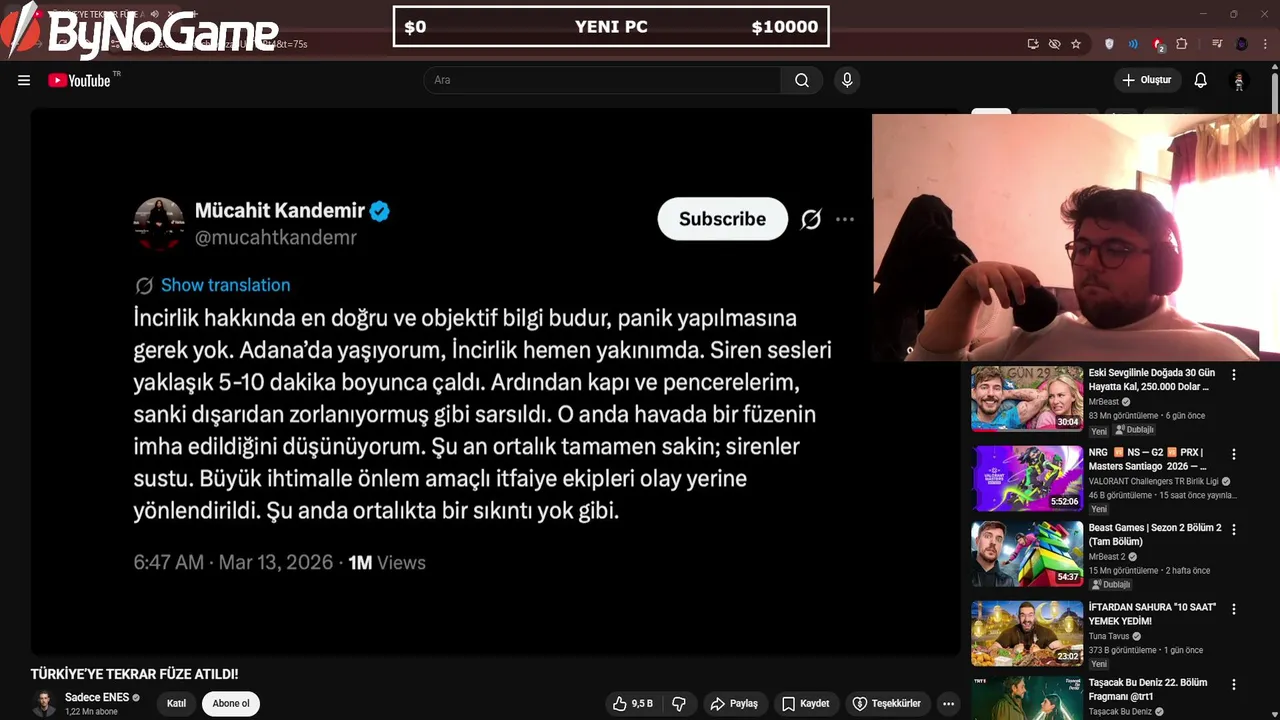This screenshot has width=1280, height=720.
Task: Open Sadece ENES channel avatar
Action: tap(44, 703)
